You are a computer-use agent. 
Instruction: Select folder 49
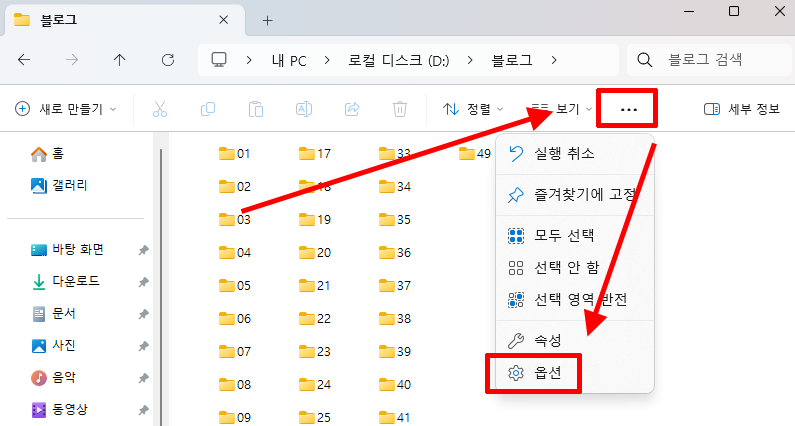[475, 153]
